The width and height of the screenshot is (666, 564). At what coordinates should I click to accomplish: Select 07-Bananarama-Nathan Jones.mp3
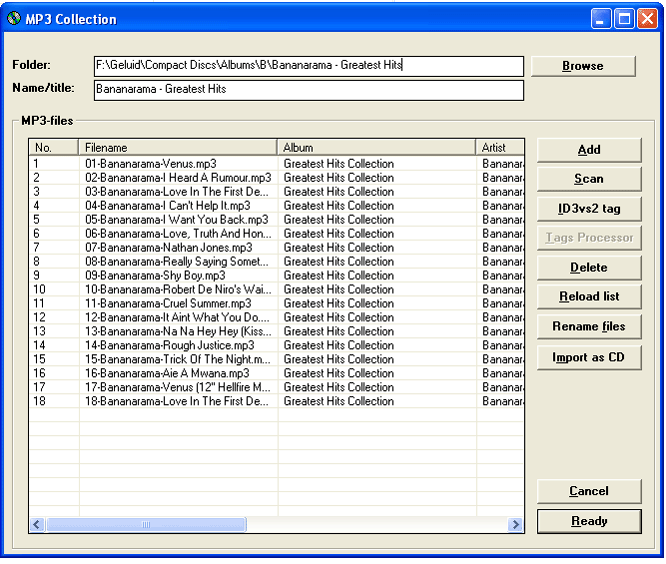pos(169,248)
